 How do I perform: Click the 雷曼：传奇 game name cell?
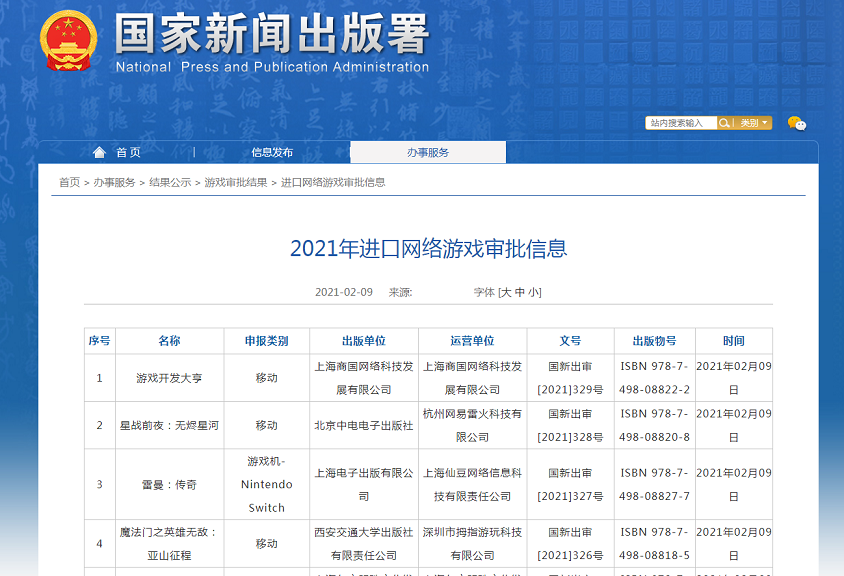(169, 484)
